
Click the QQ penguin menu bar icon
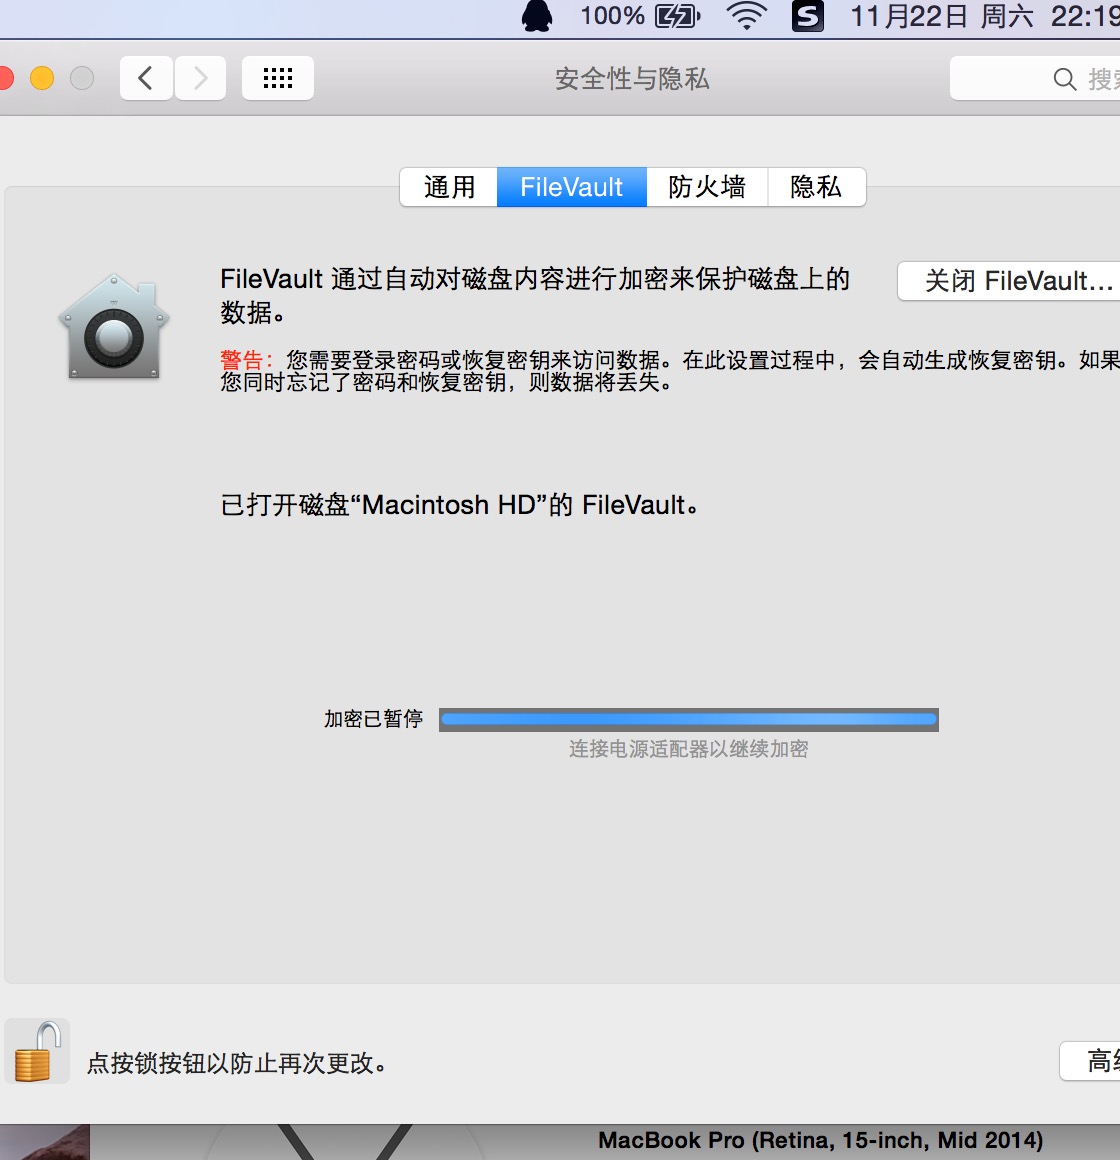tap(537, 16)
